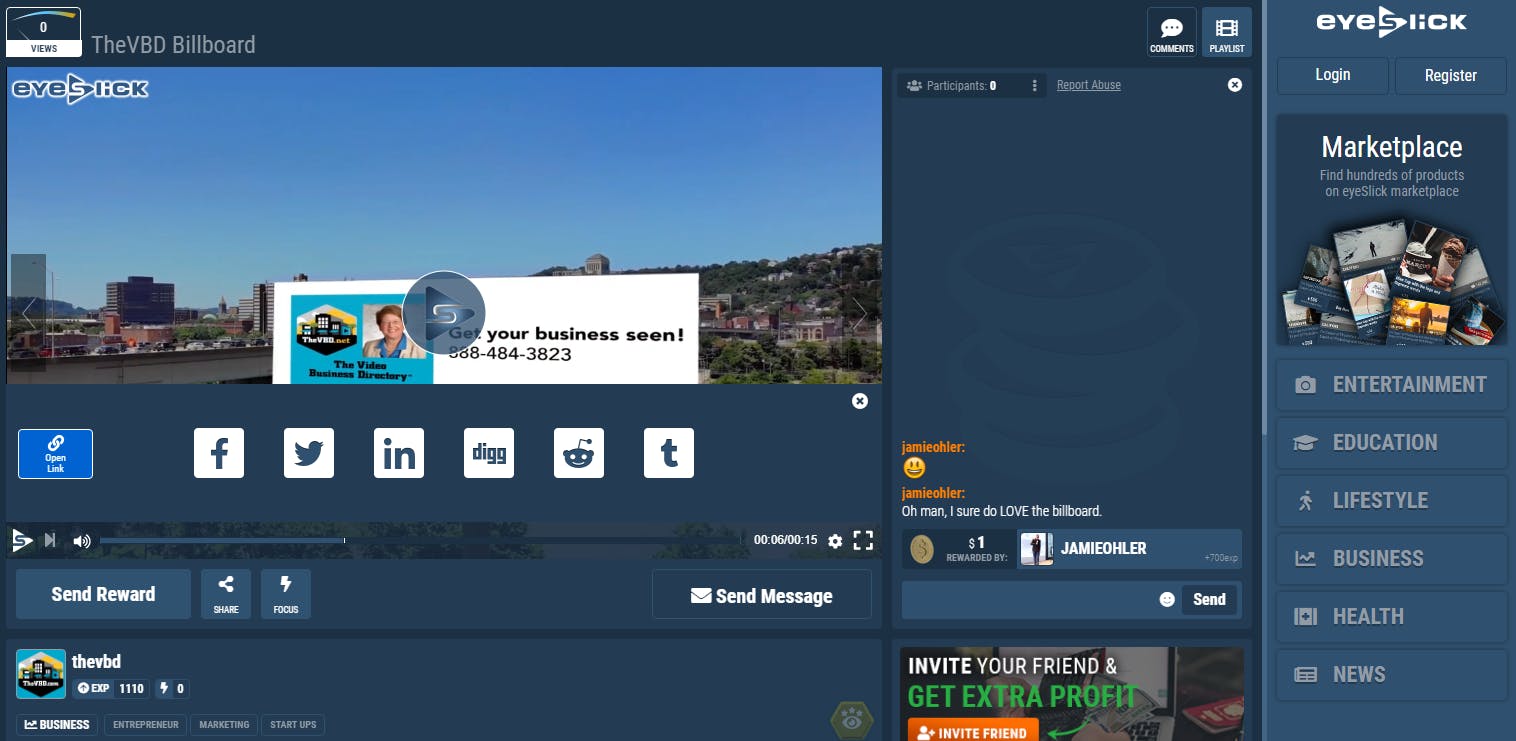This screenshot has width=1516, height=741.
Task: Toggle the Focus button
Action: (286, 594)
